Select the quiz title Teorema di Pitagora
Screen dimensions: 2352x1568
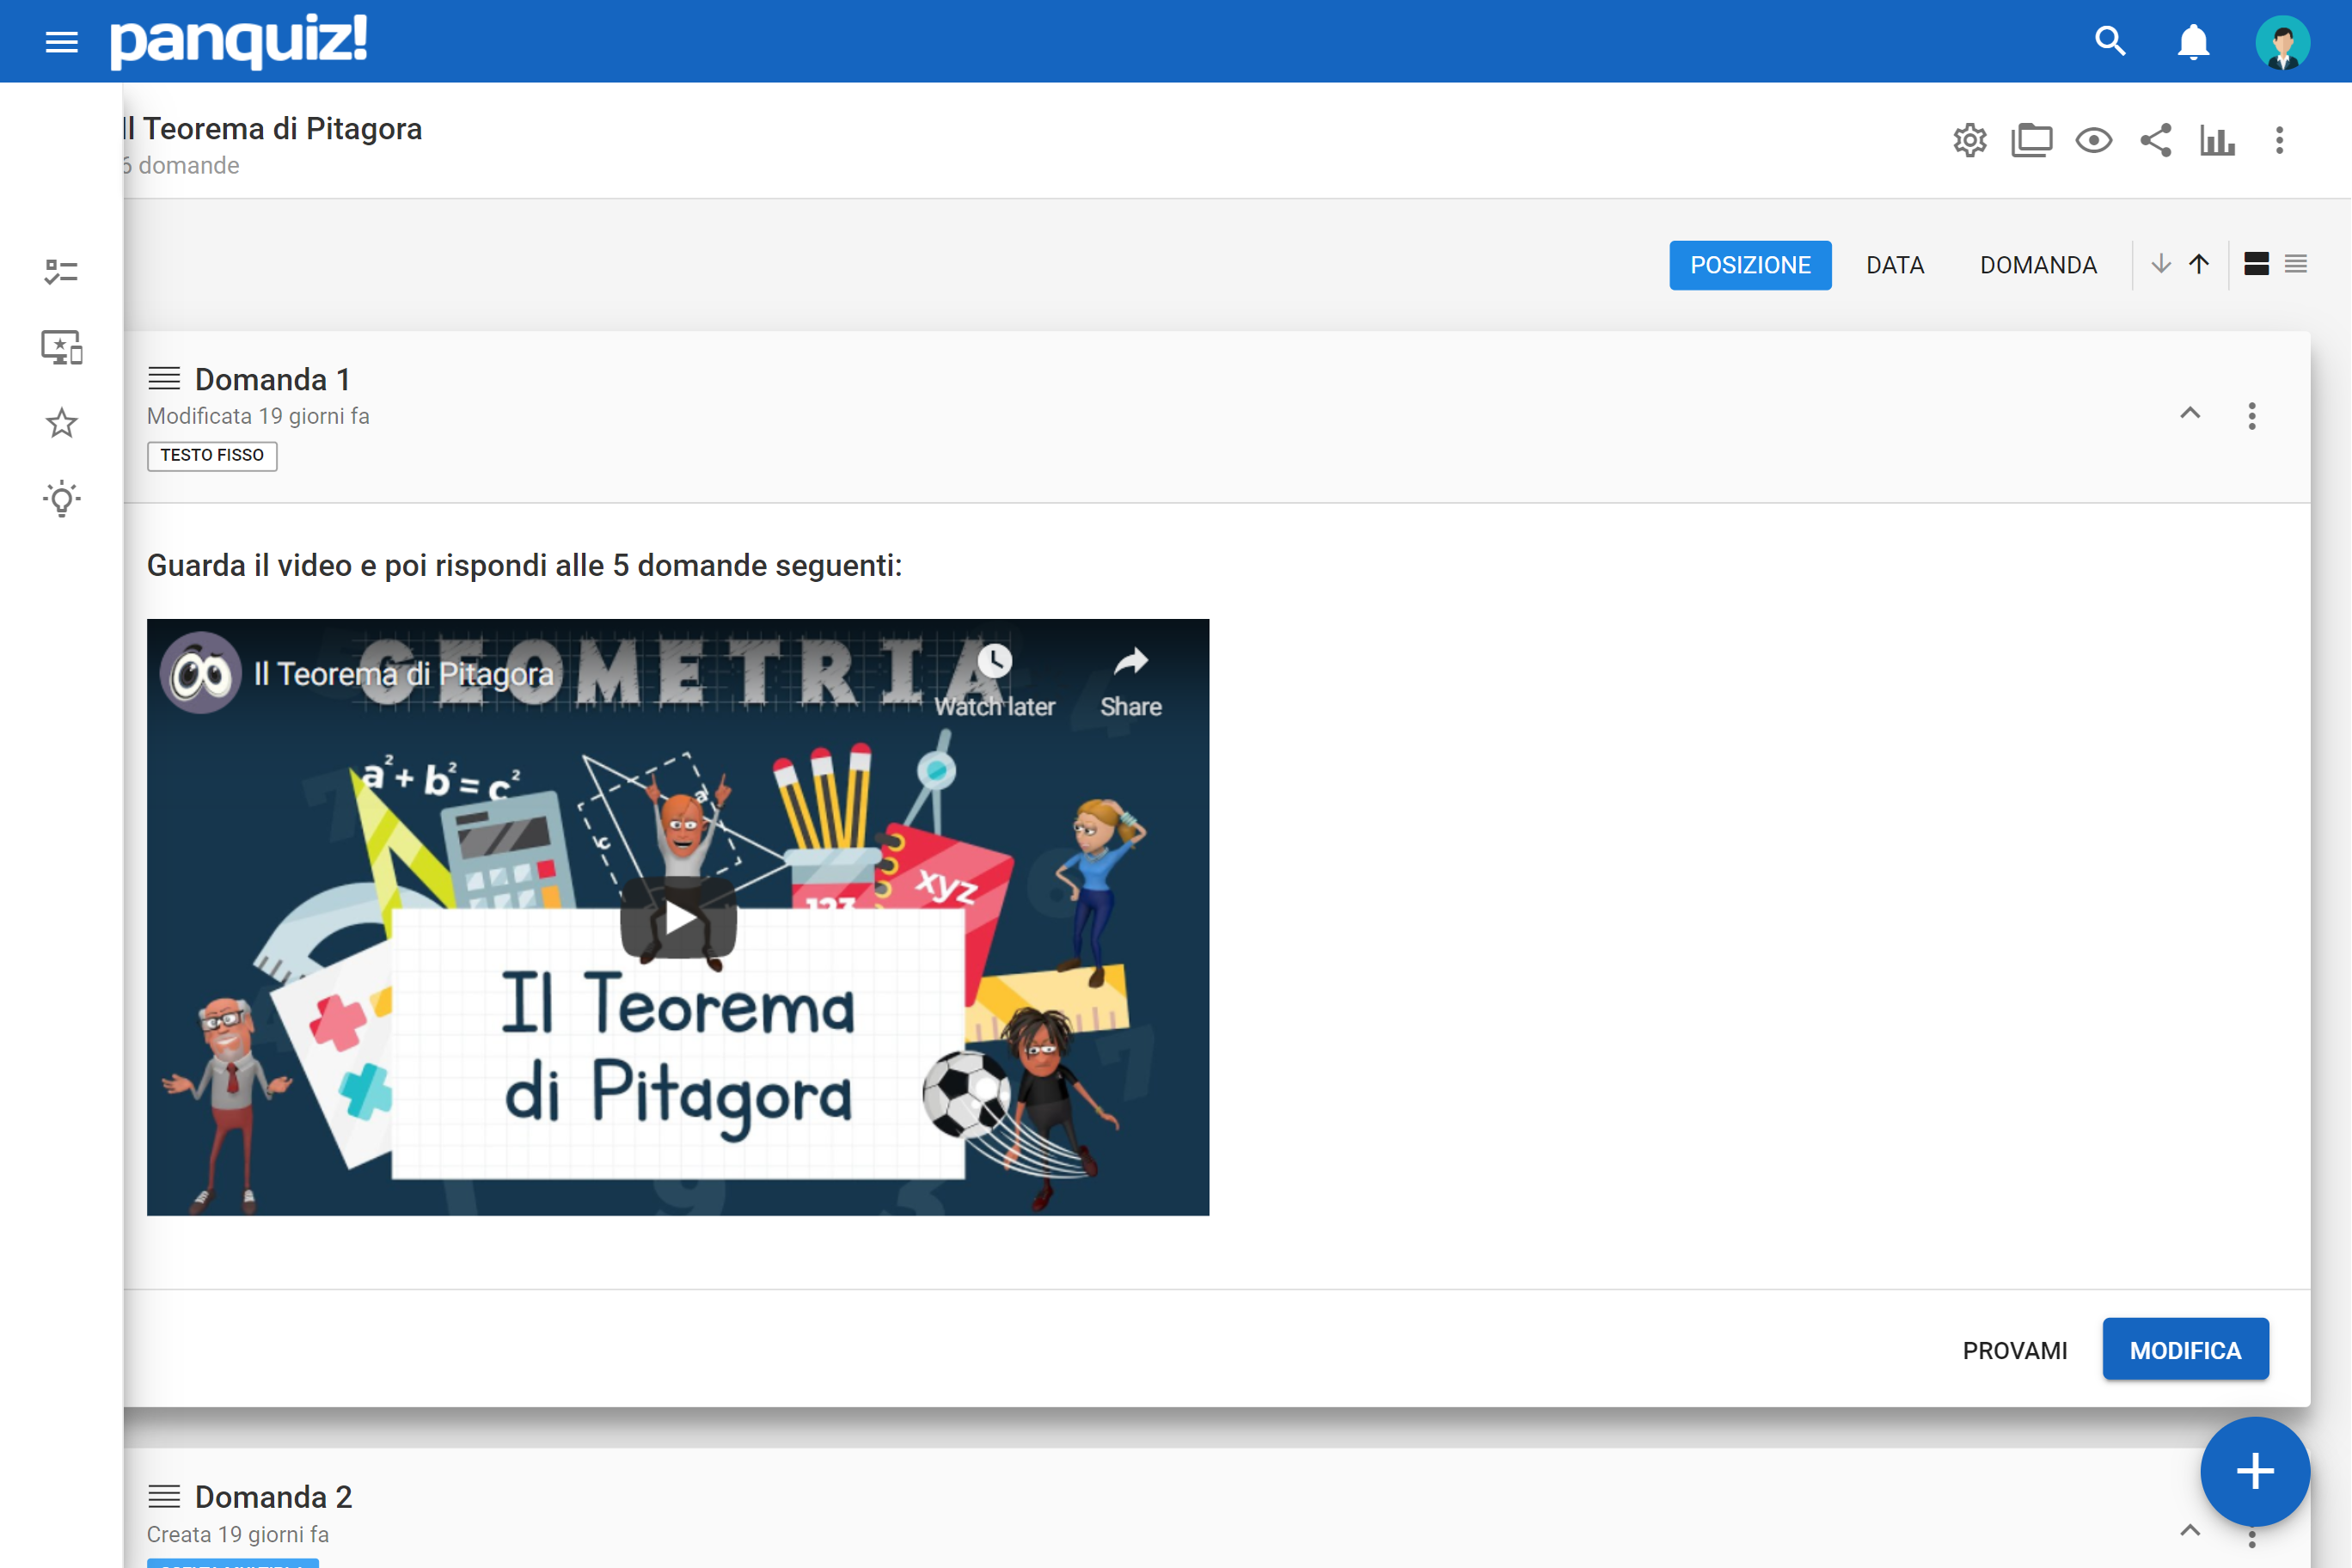tap(273, 129)
